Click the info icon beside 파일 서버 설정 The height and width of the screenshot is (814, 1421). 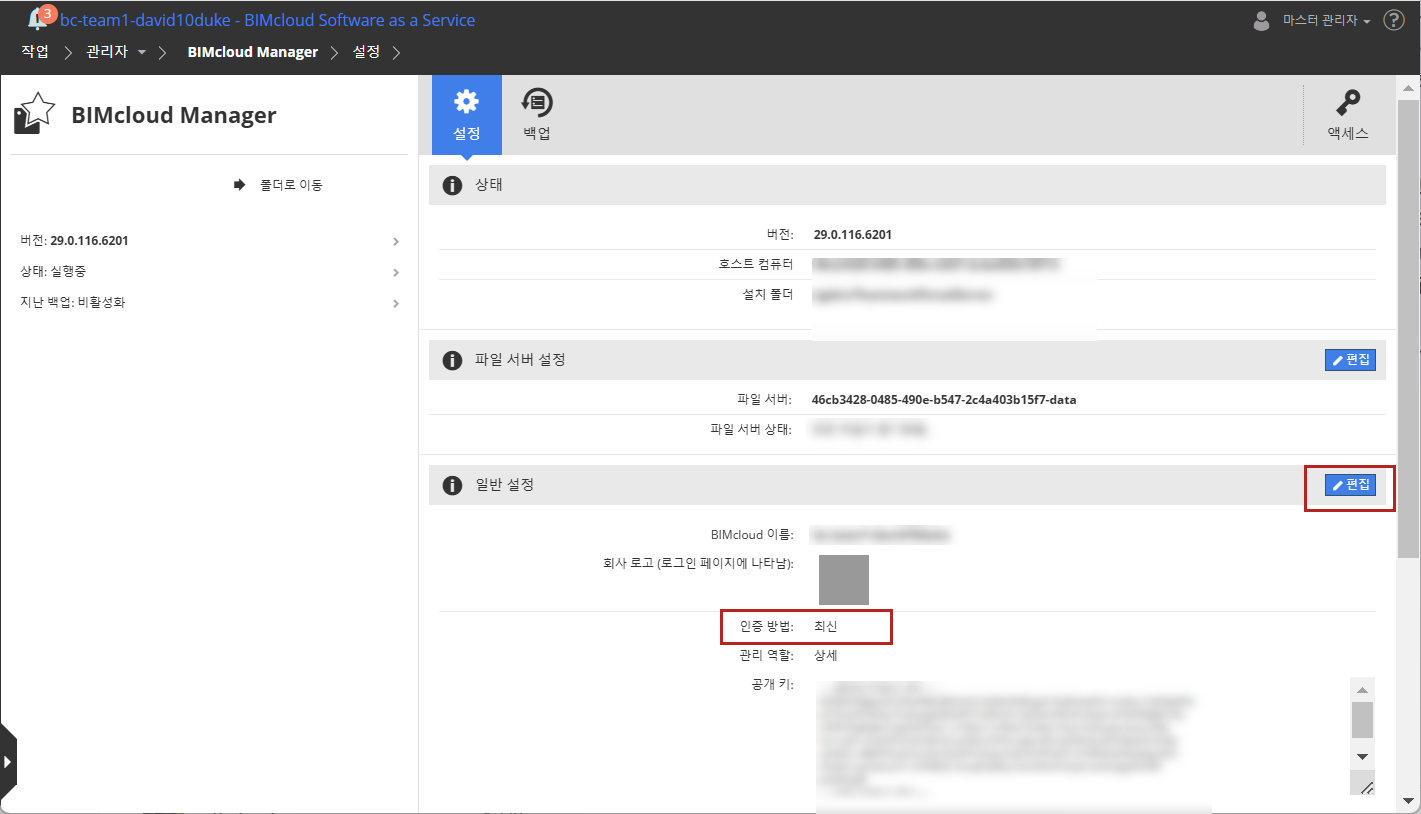tap(452, 360)
